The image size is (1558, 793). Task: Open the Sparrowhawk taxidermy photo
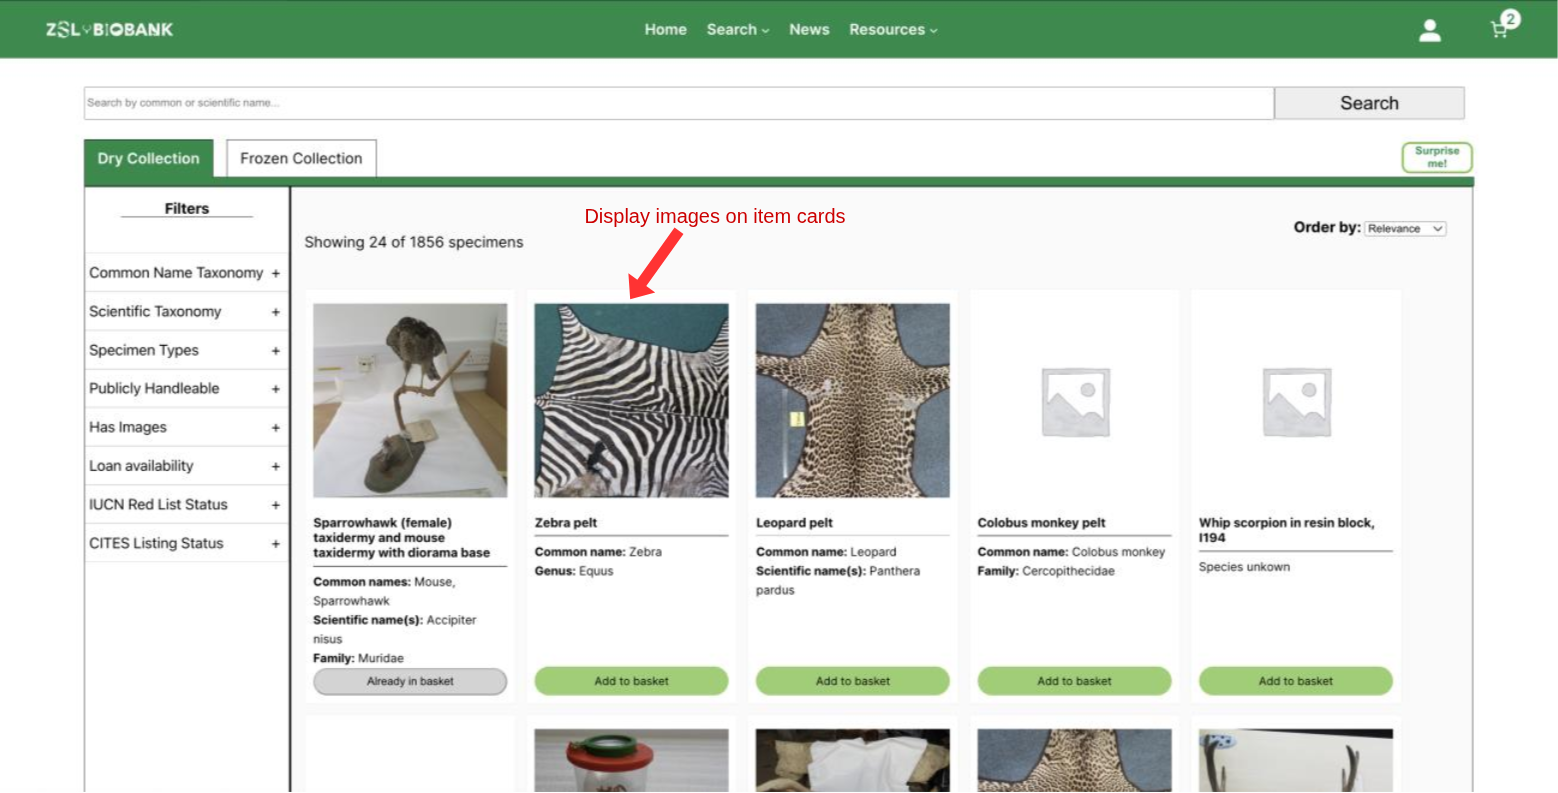pos(410,401)
